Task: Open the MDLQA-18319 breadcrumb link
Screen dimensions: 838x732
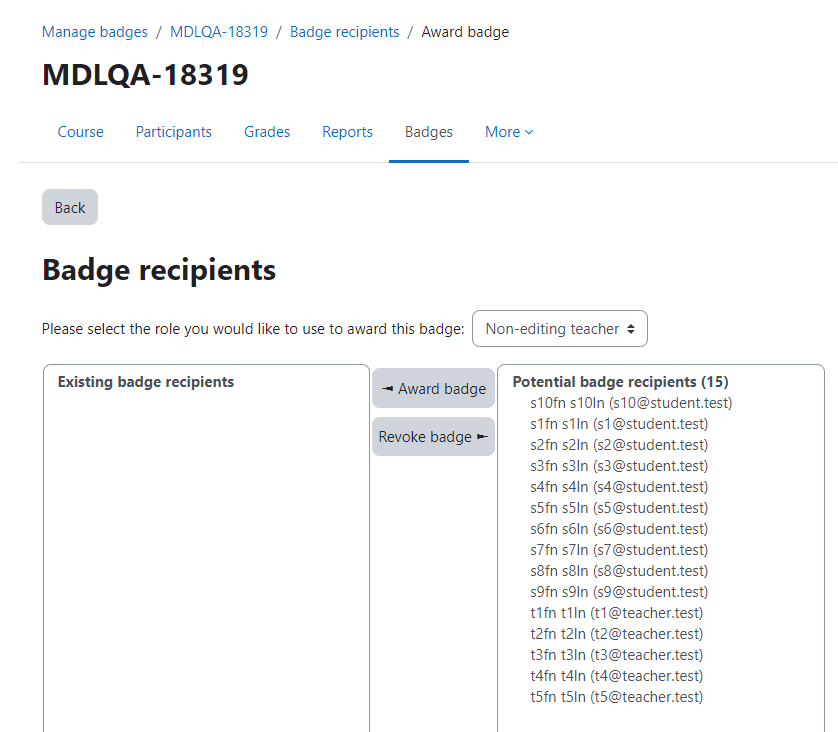Action: pyautogui.click(x=219, y=32)
